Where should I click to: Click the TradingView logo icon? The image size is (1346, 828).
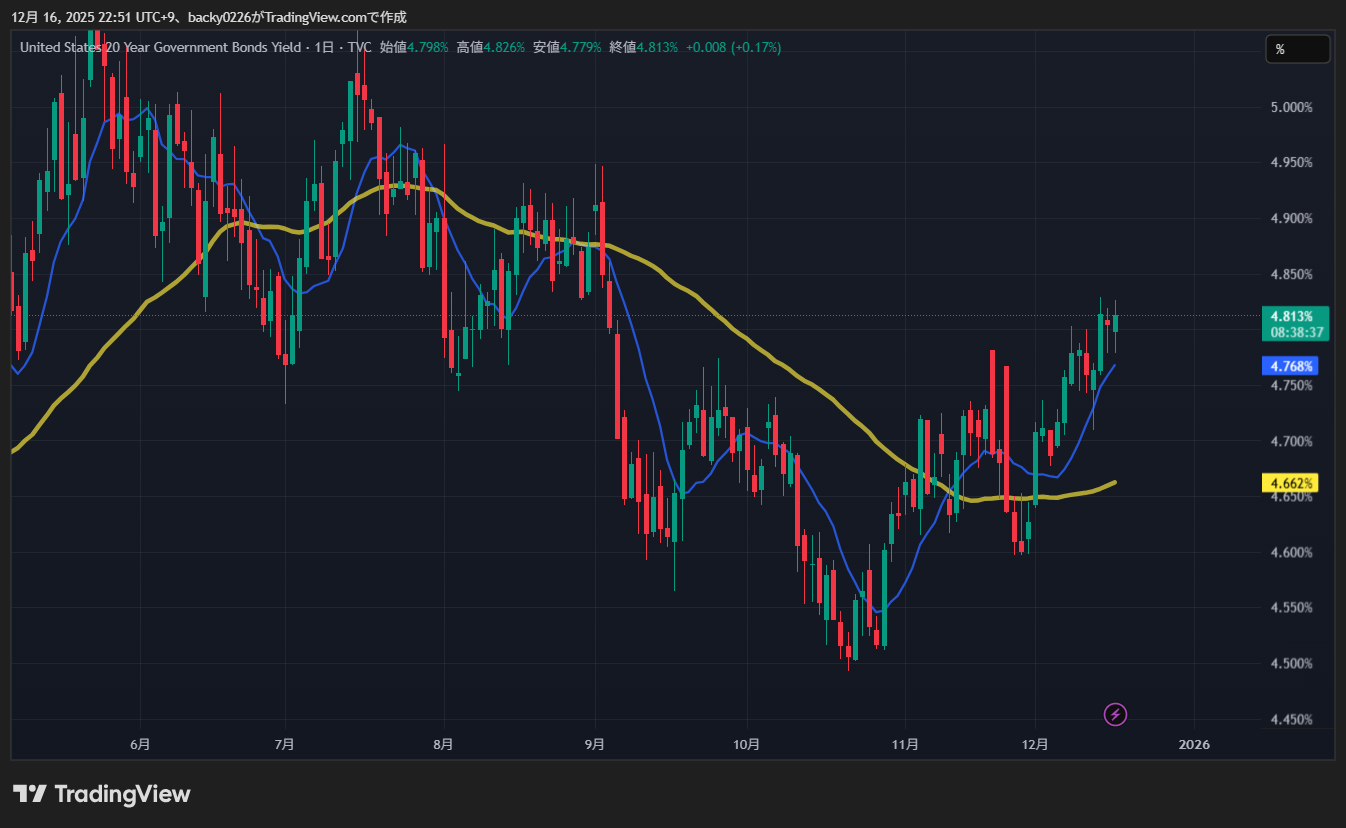coord(29,794)
